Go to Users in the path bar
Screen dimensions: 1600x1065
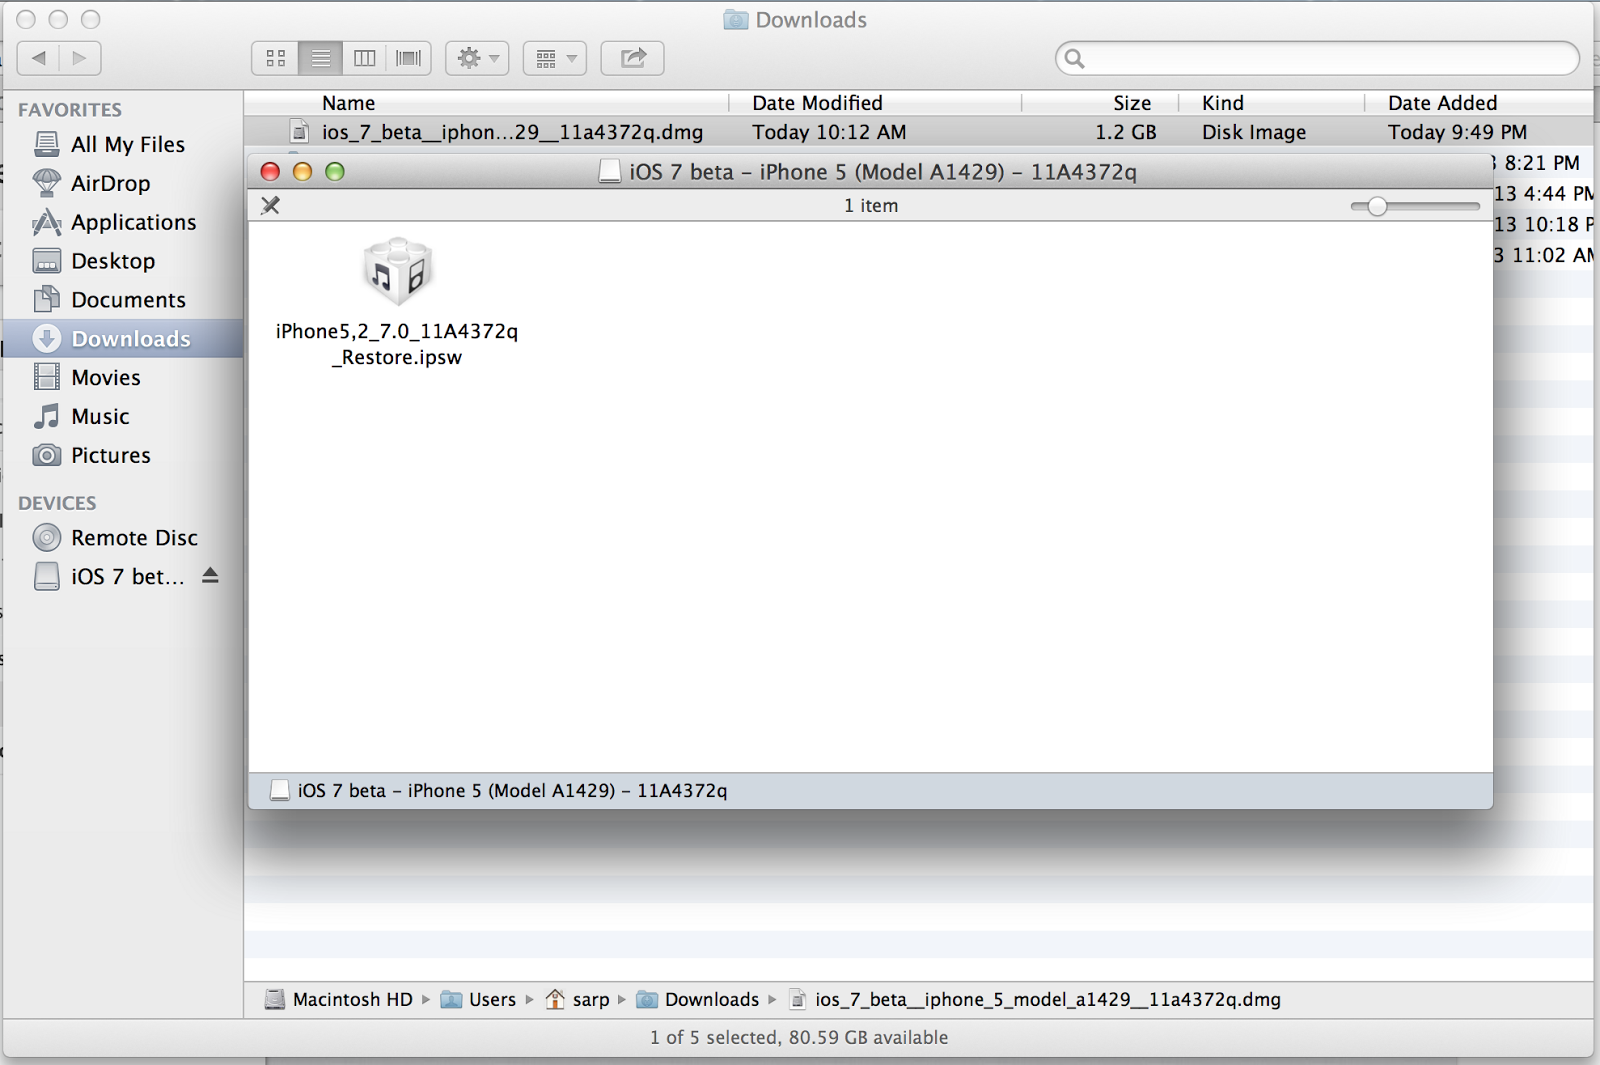[x=479, y=999]
